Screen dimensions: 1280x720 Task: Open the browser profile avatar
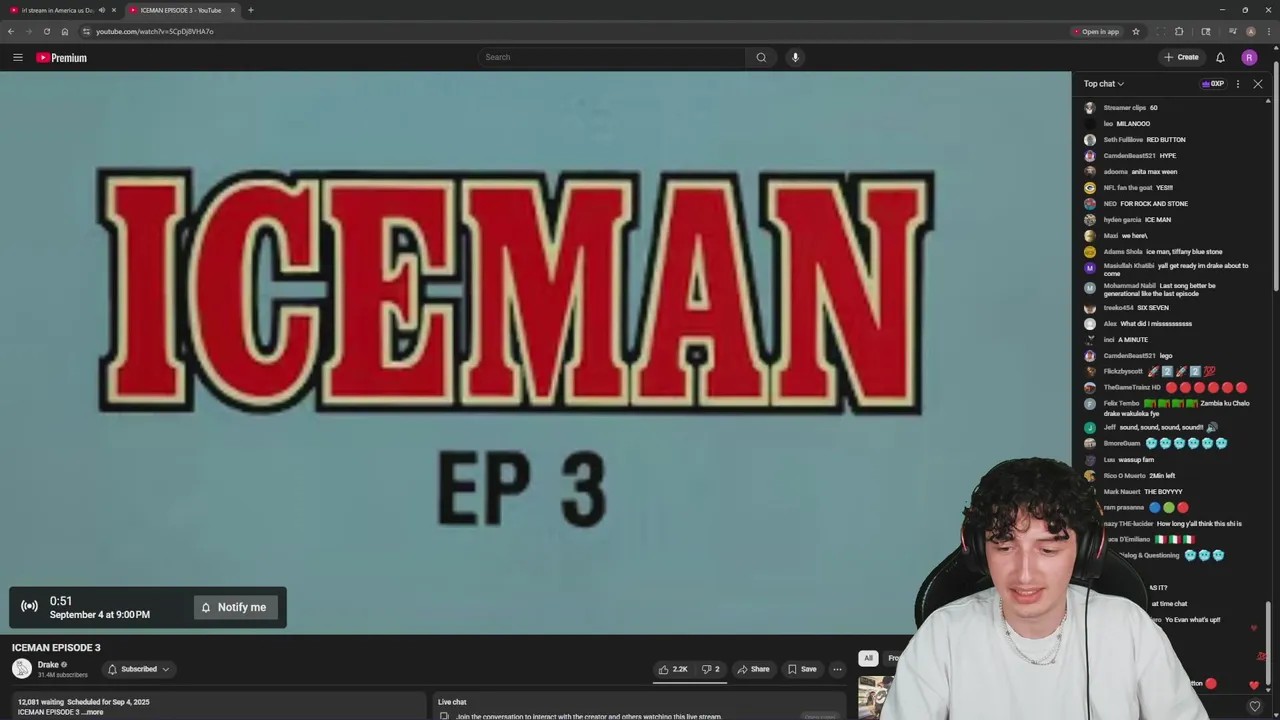(1251, 31)
